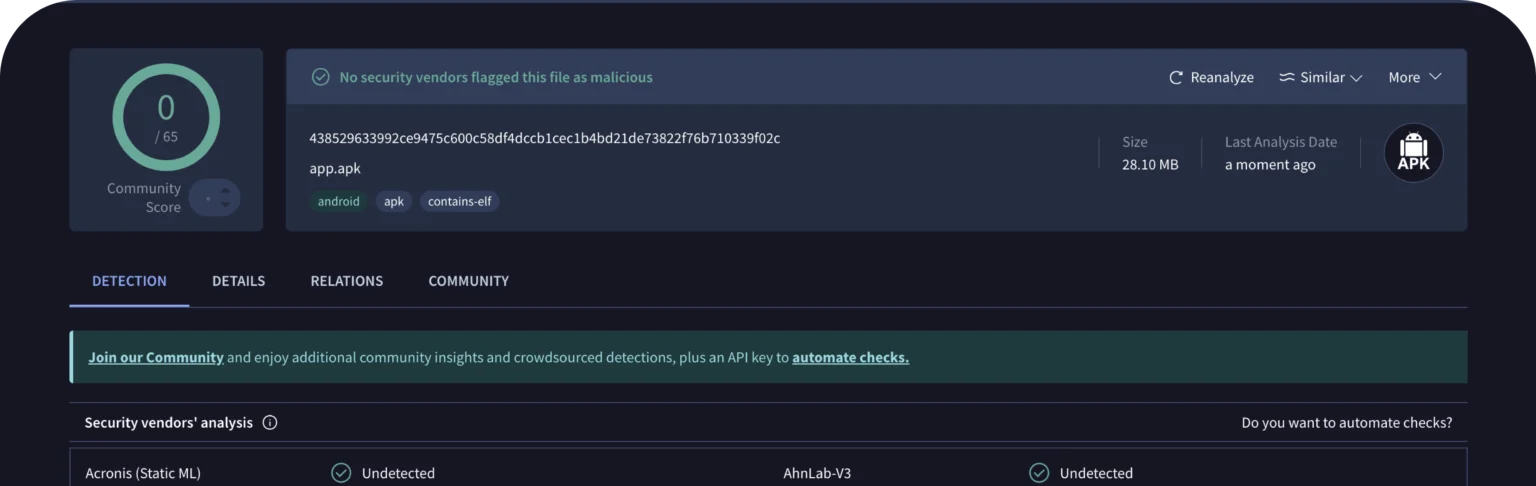
Task: Click No security vendors flagged this file message
Action: pyautogui.click(x=496, y=77)
